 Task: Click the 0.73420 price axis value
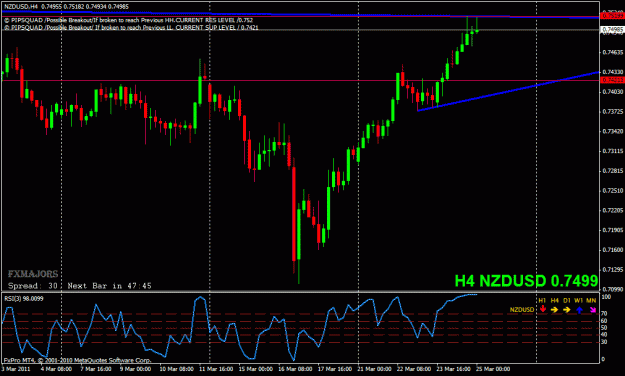[x=613, y=131]
